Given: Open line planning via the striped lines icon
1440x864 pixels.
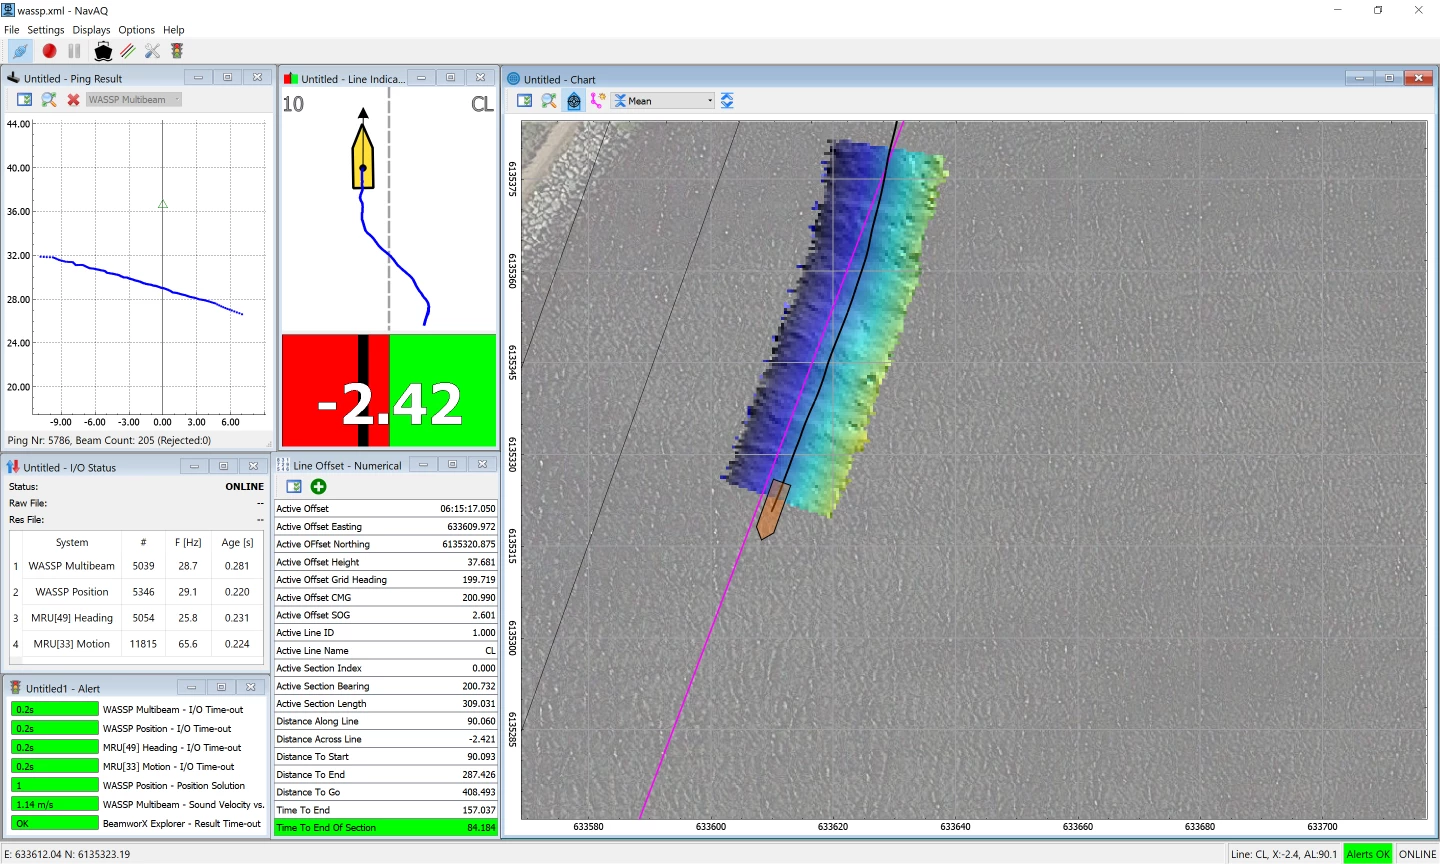Looking at the screenshot, I should click(x=128, y=51).
